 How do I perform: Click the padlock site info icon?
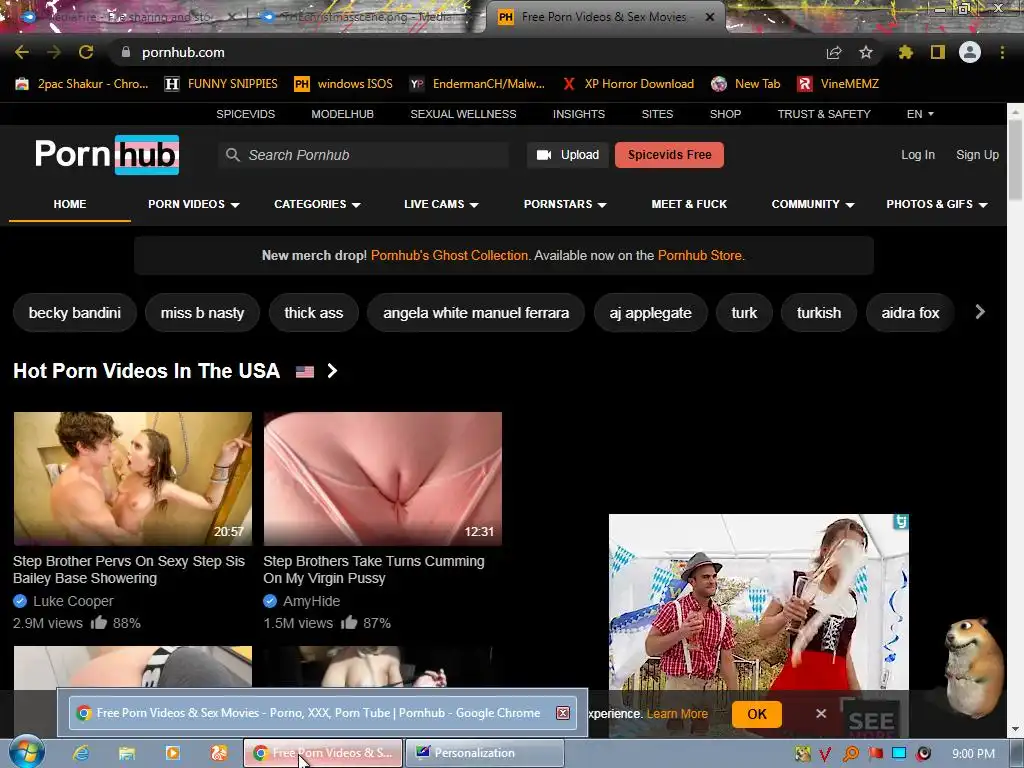tap(126, 52)
